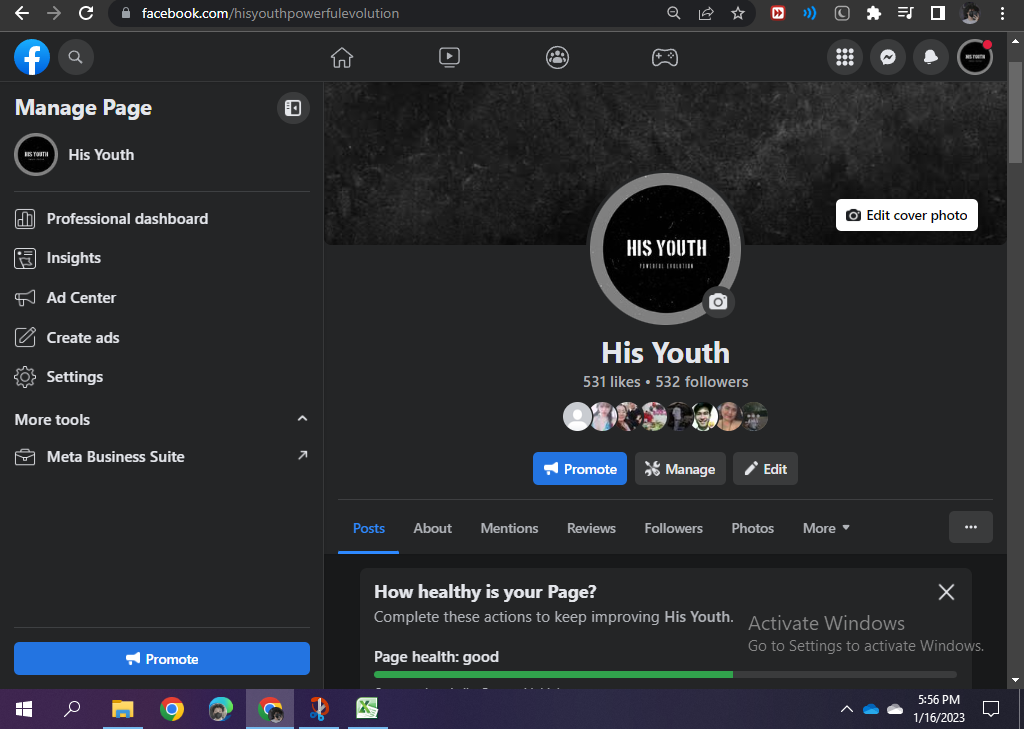Open the nine-dot Menu grid
The width and height of the screenshot is (1024, 729).
(844, 57)
